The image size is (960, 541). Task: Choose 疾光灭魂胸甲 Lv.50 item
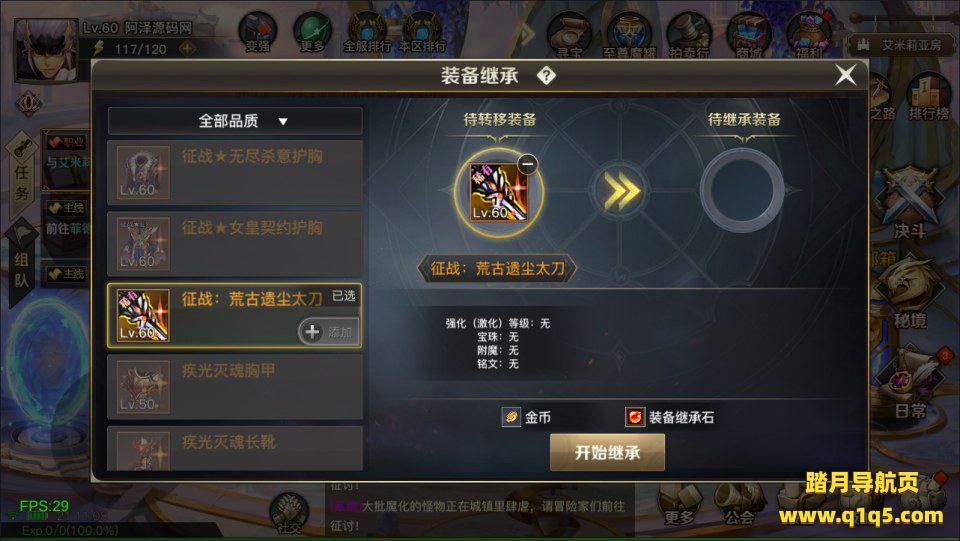[x=235, y=387]
